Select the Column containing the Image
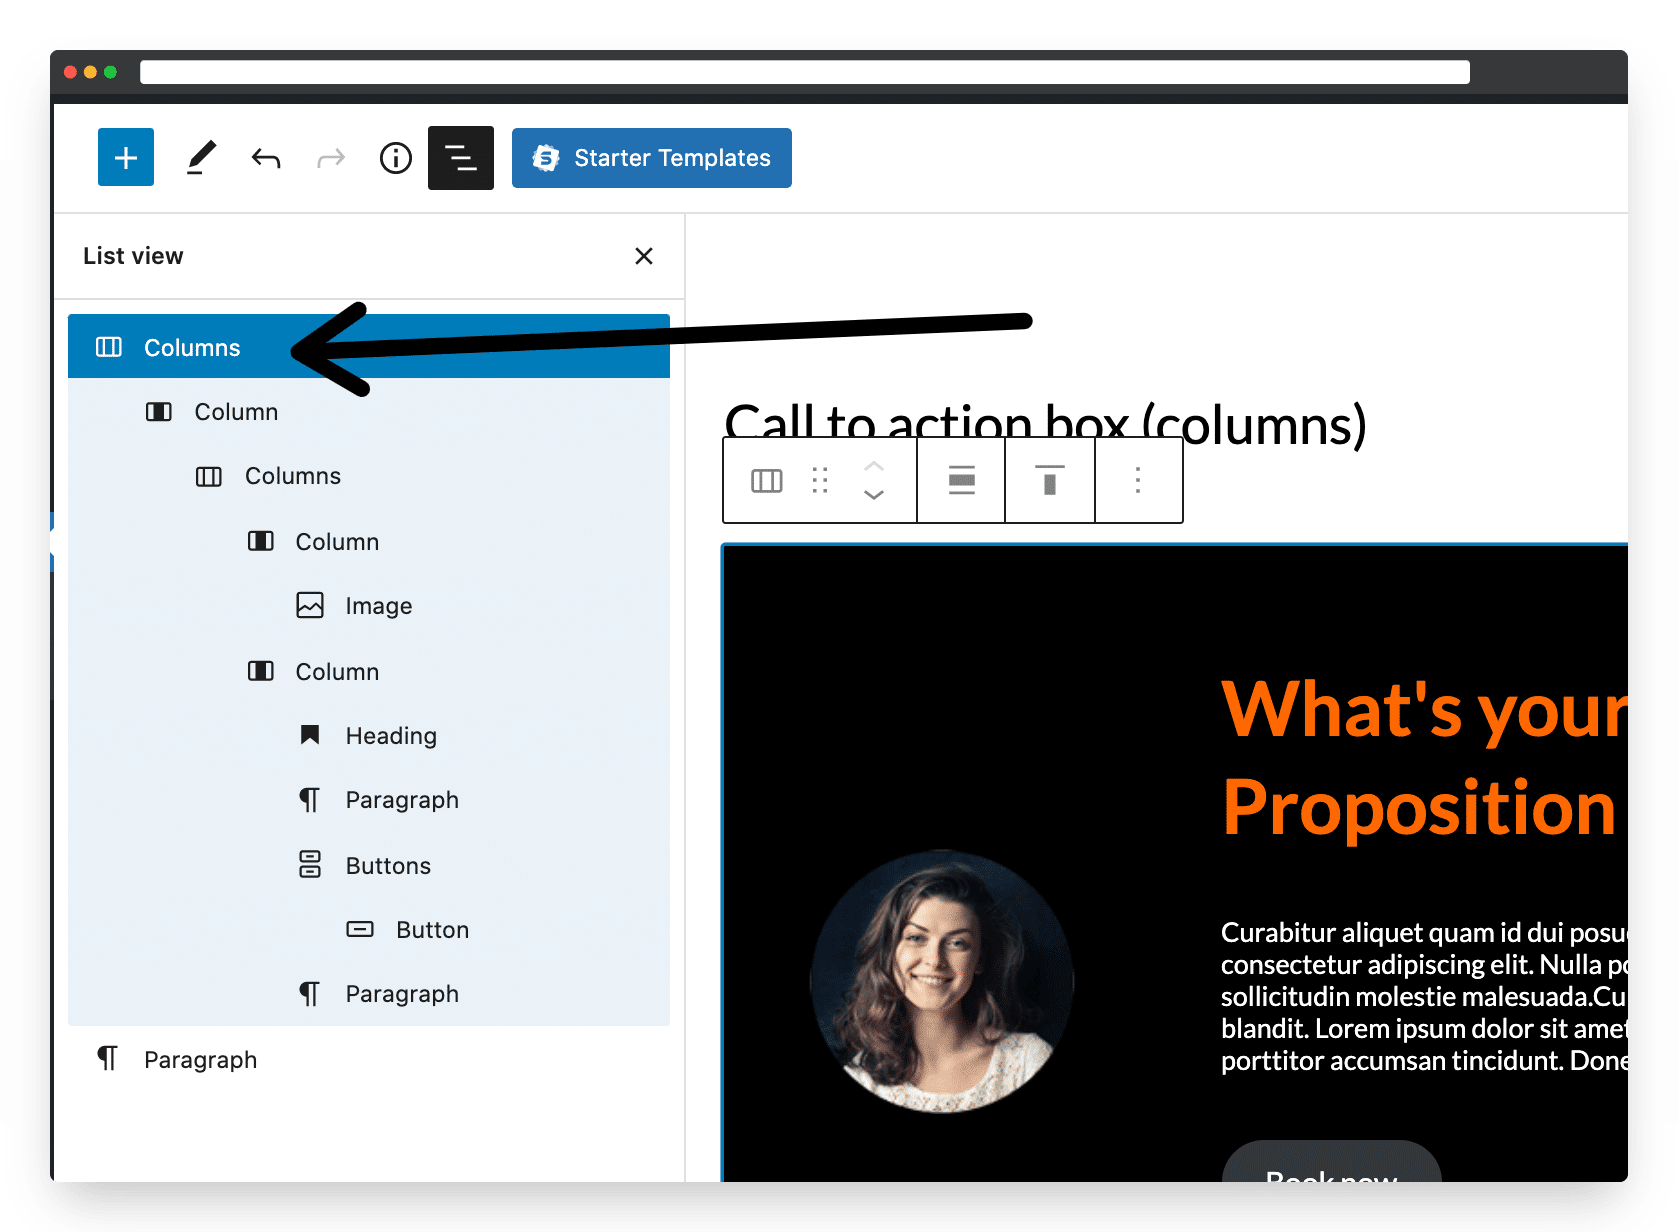Screen dimensions: 1678x1232 [x=369, y=541]
